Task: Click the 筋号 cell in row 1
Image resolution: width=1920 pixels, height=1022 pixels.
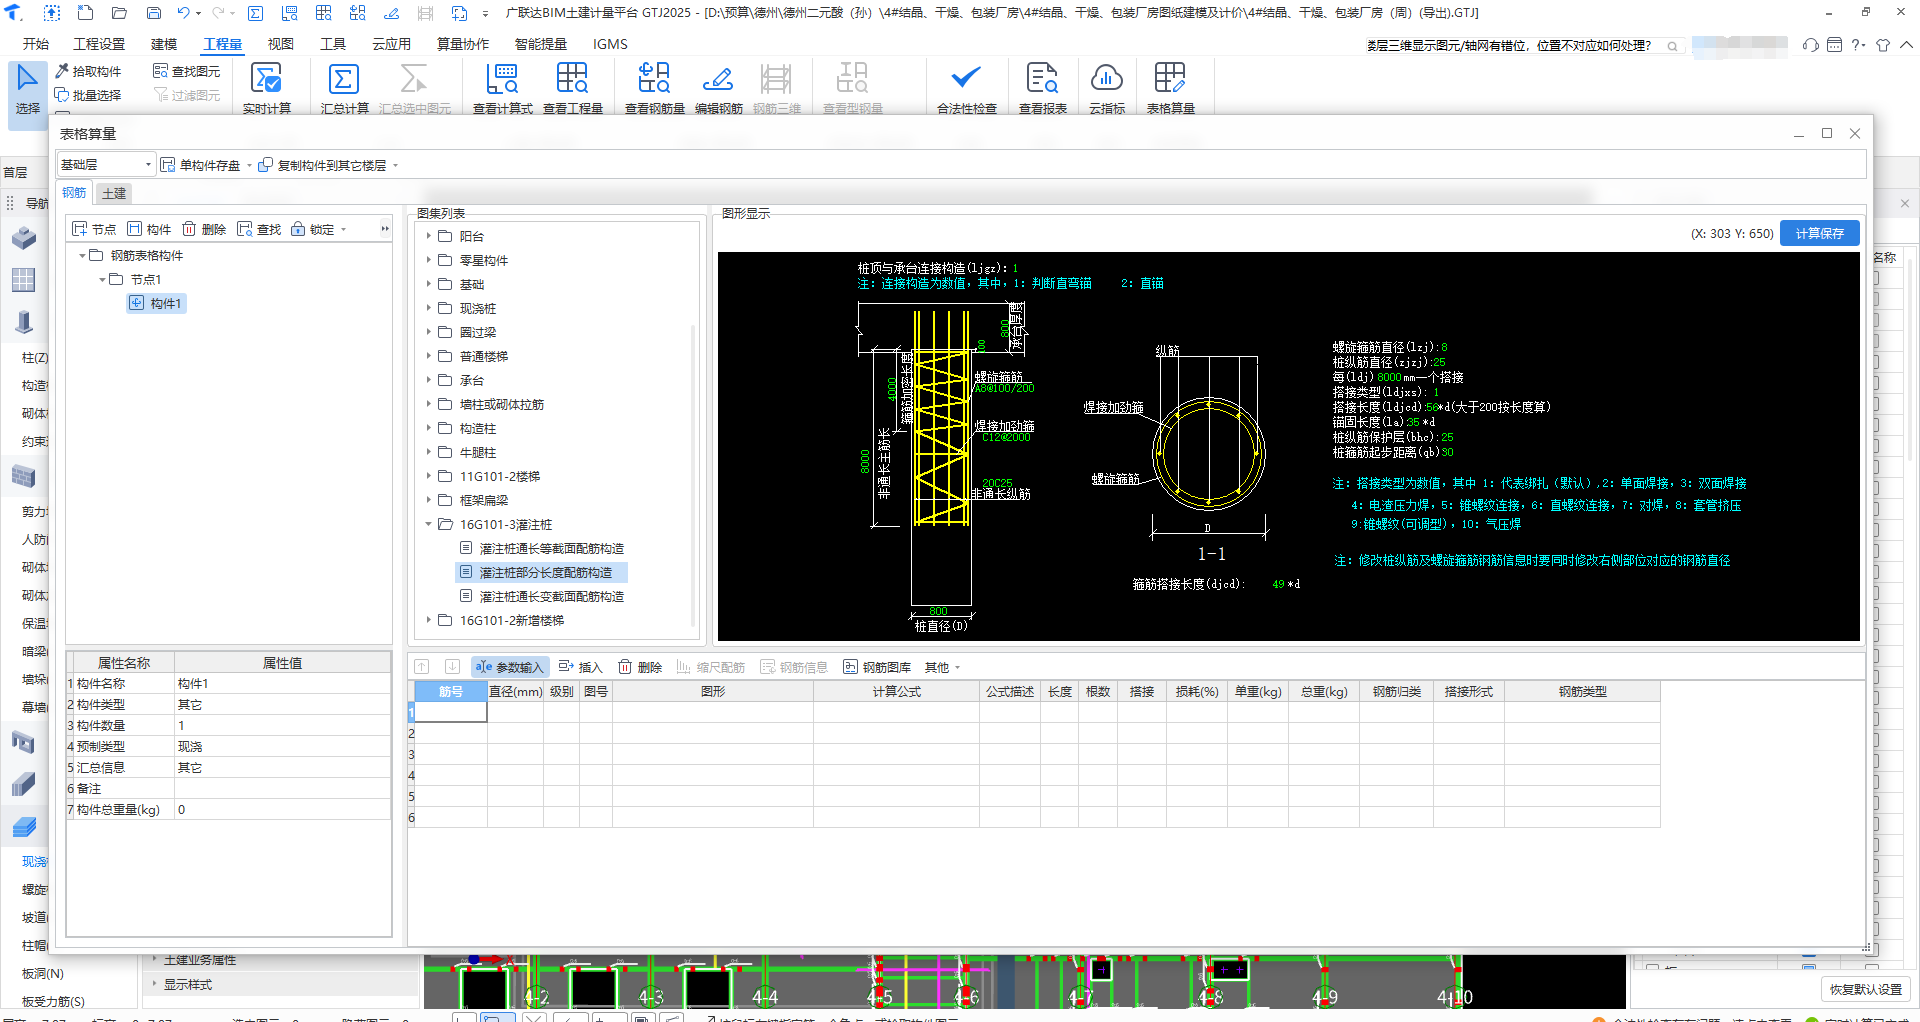Action: 451,712
